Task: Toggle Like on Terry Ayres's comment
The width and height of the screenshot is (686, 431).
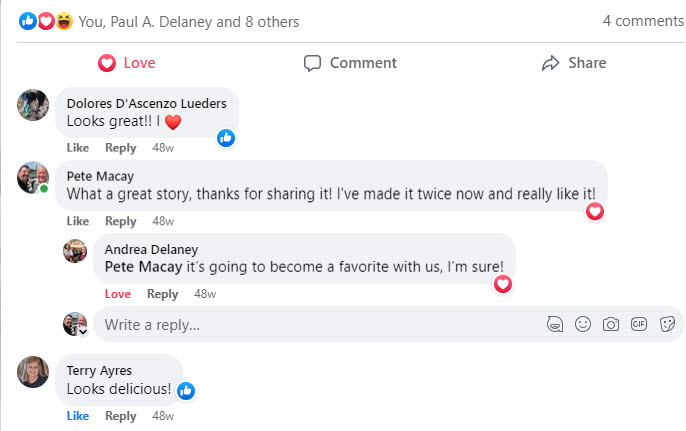Action: 78,416
